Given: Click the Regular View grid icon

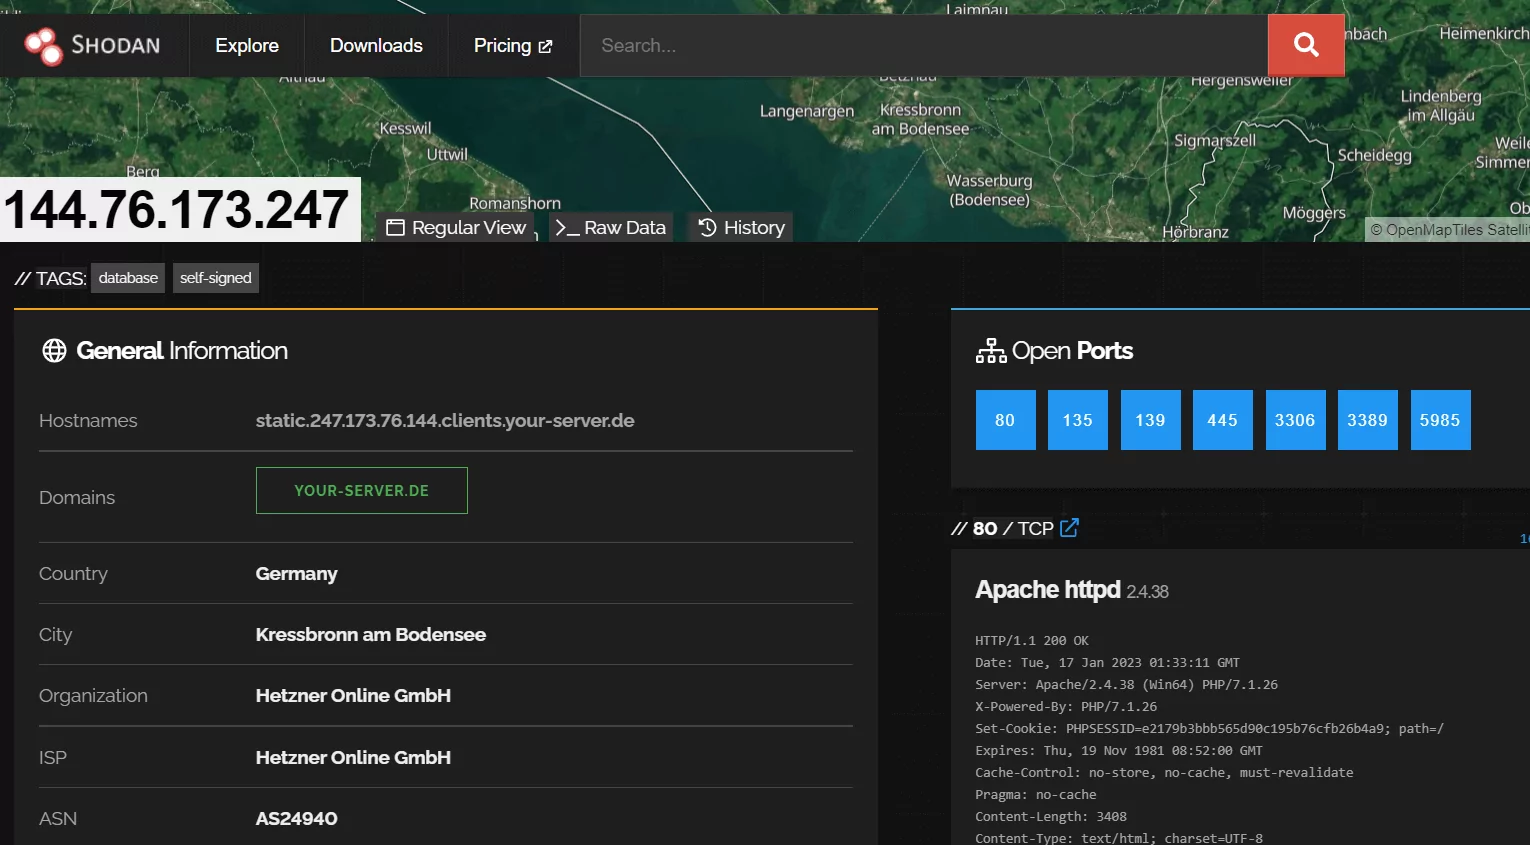Looking at the screenshot, I should (396, 227).
